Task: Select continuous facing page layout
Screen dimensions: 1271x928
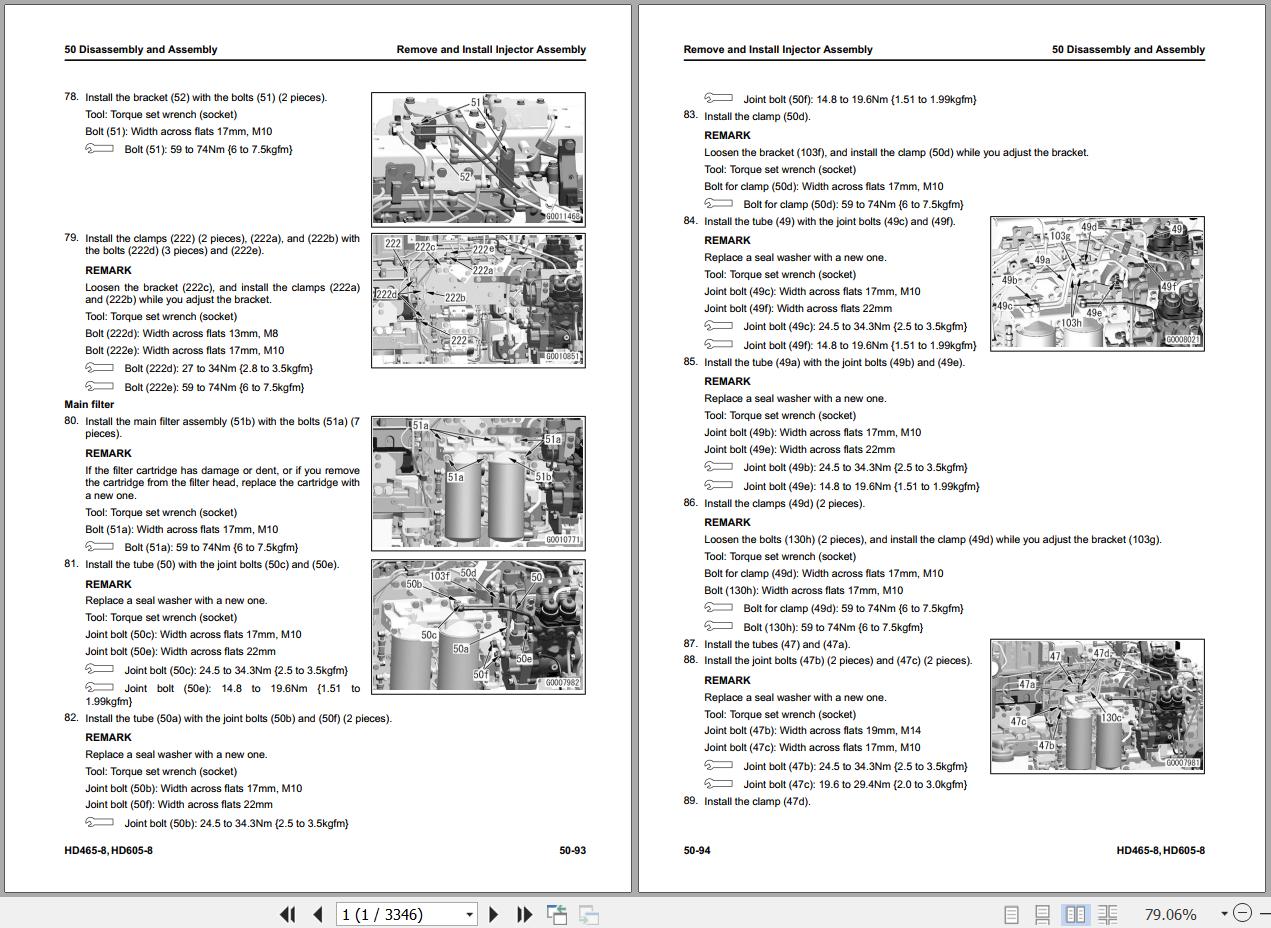Action: pos(1107,914)
